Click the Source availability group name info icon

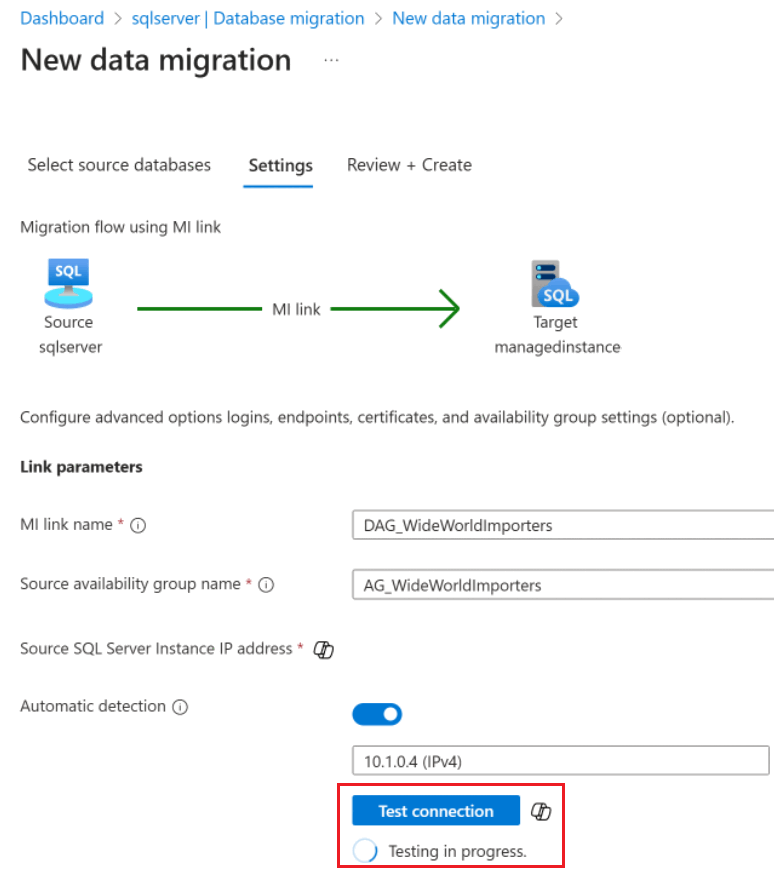click(x=265, y=585)
